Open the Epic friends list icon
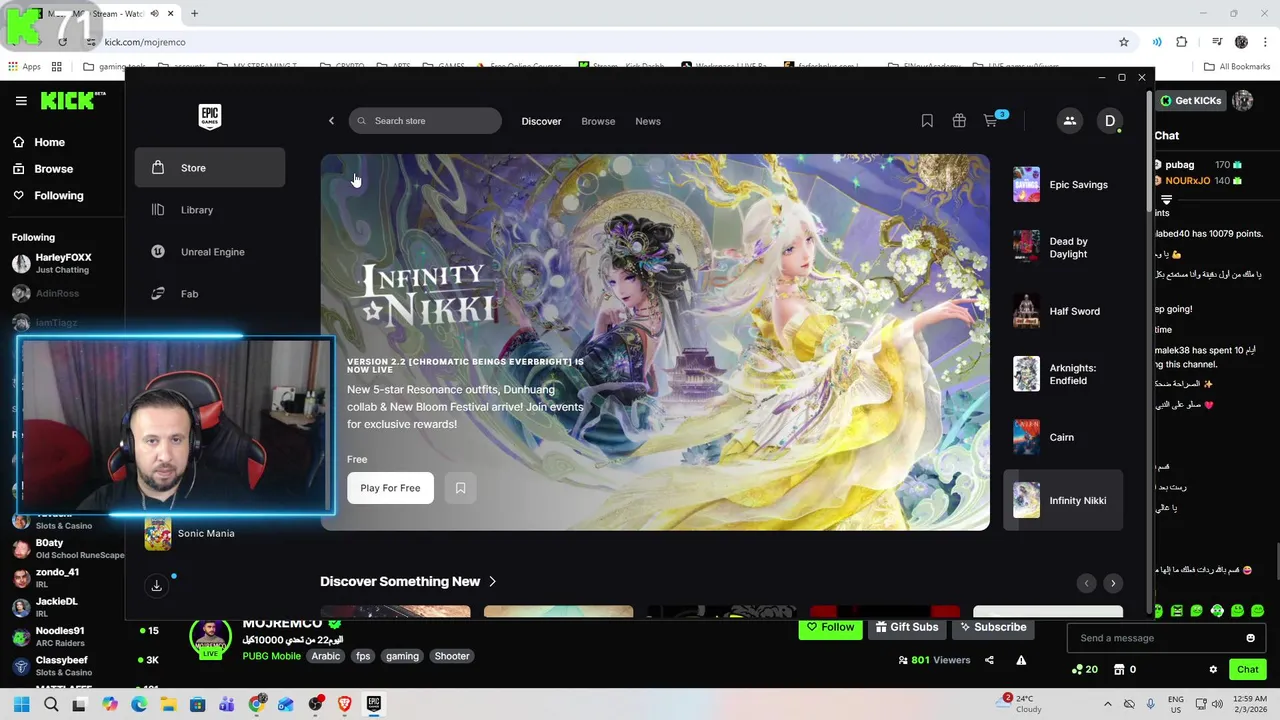 pyautogui.click(x=1069, y=121)
